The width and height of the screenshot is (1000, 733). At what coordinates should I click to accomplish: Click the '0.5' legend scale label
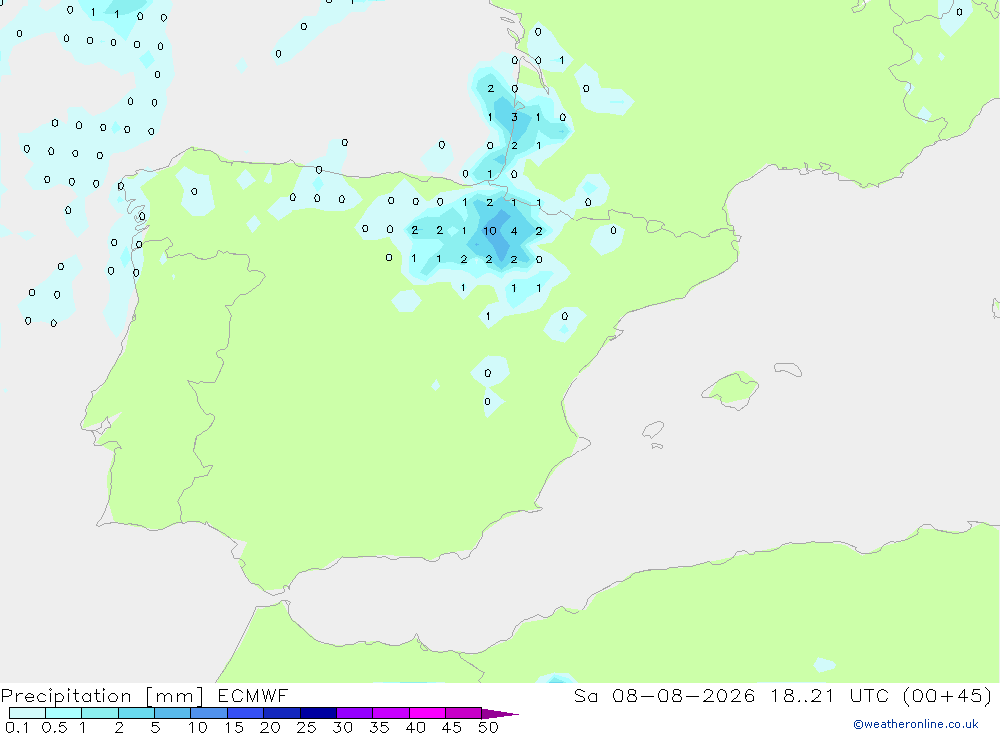54,727
